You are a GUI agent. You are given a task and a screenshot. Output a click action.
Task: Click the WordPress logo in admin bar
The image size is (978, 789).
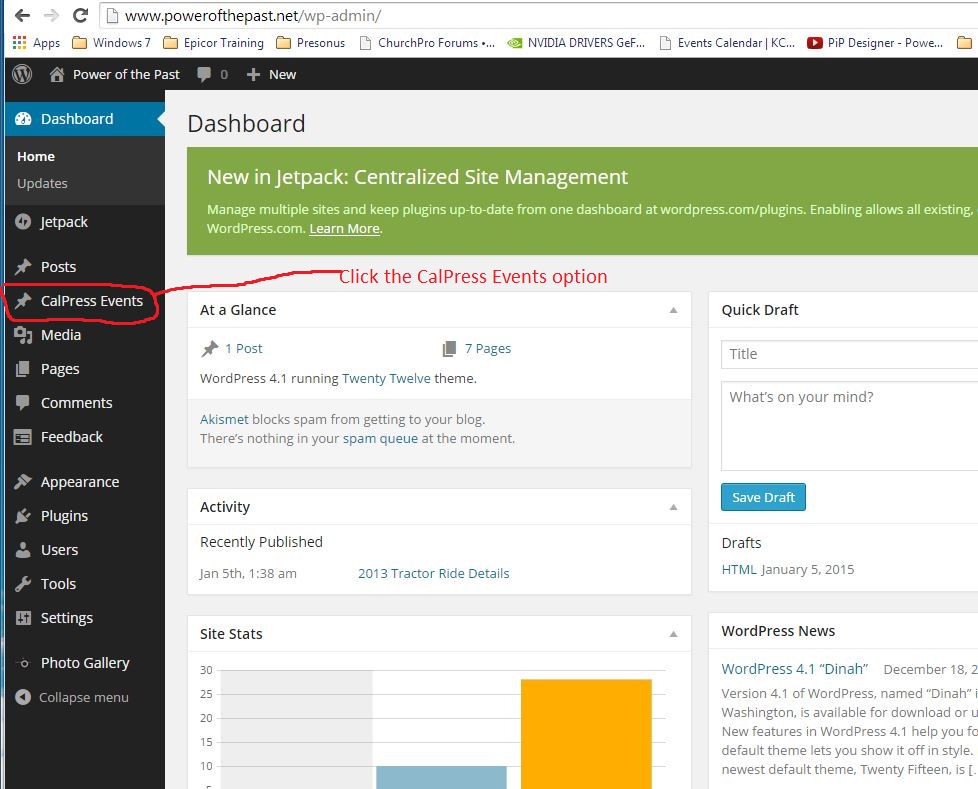click(x=22, y=74)
